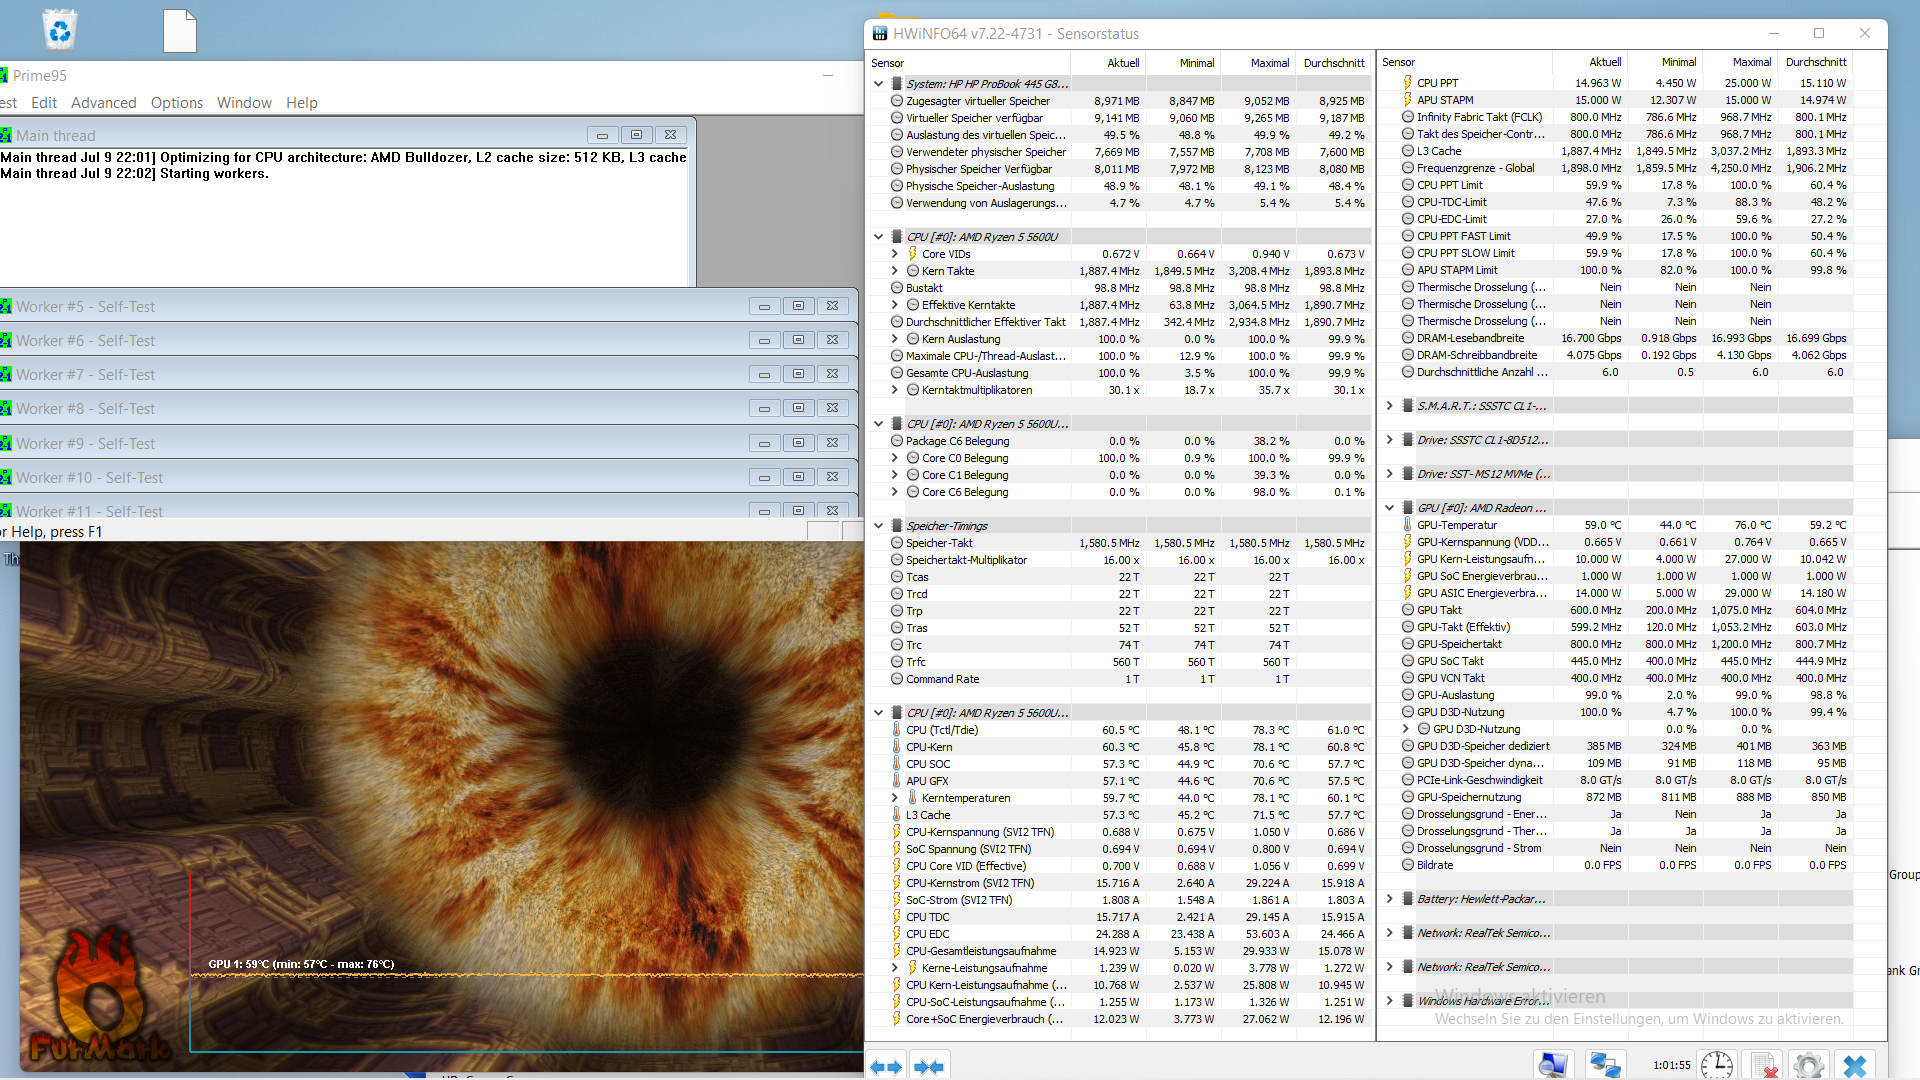
Task: Open the Recycle Bin desktop icon
Action: coord(59,29)
